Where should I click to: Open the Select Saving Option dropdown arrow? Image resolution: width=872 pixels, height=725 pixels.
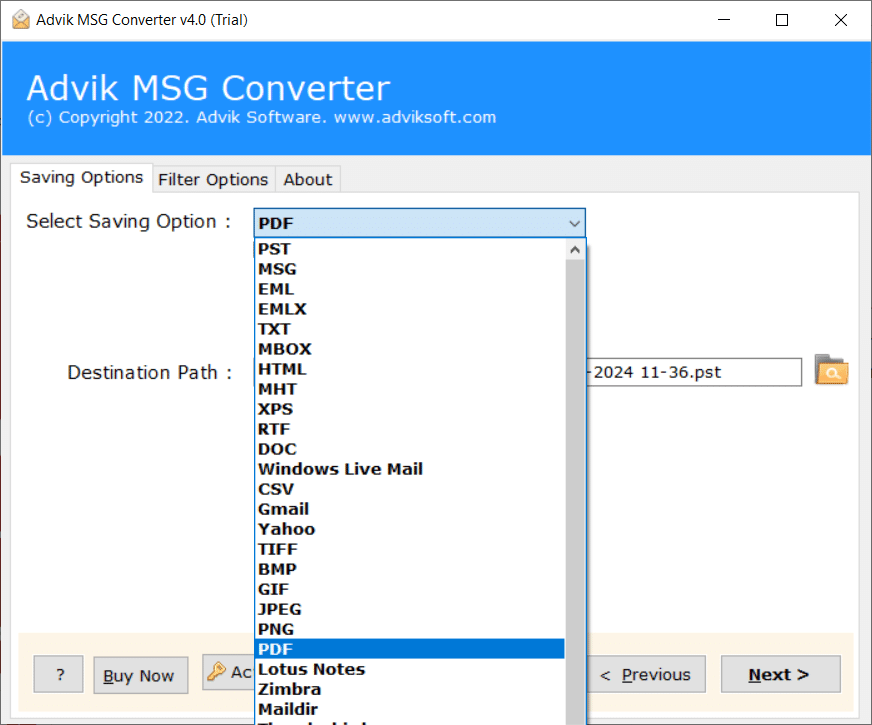574,224
